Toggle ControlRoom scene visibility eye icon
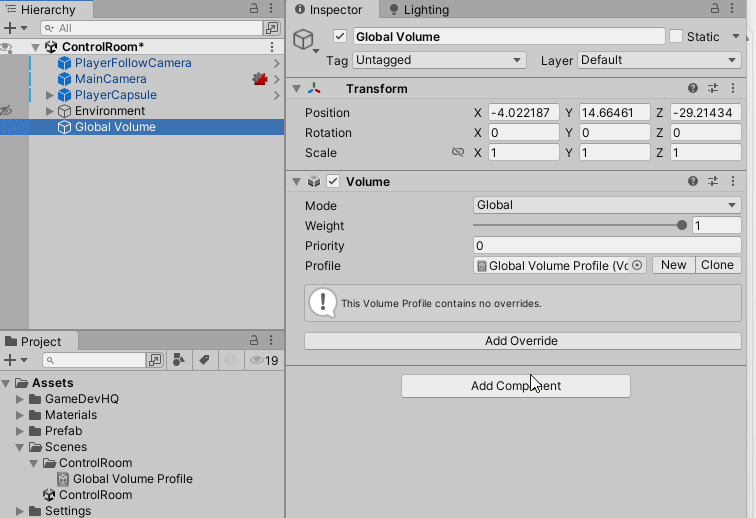This screenshot has height=518, width=756. (6, 47)
